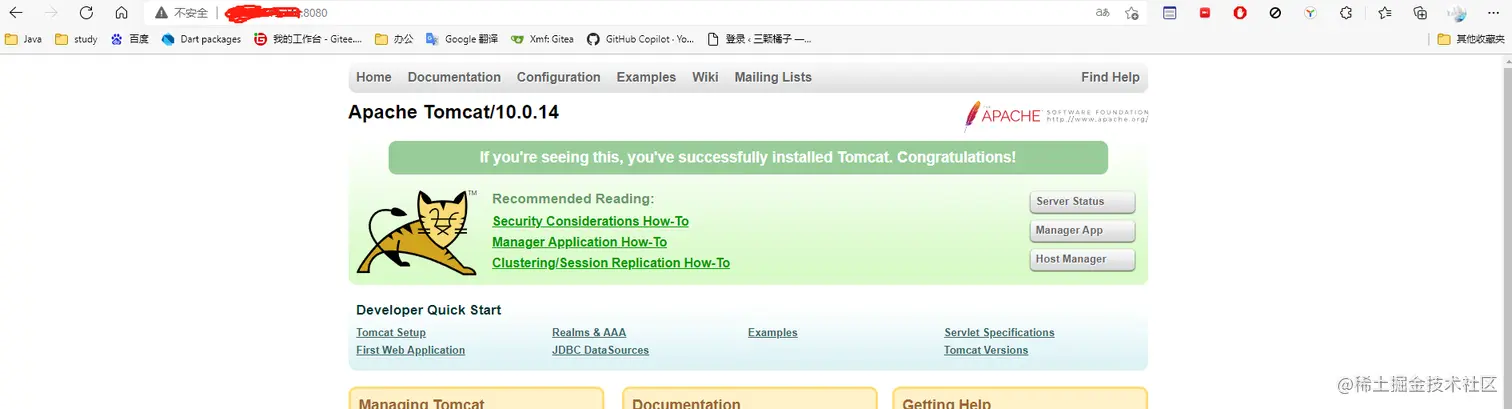The width and height of the screenshot is (1512, 409).
Task: Open the Documentation navigation item
Action: [x=454, y=77]
